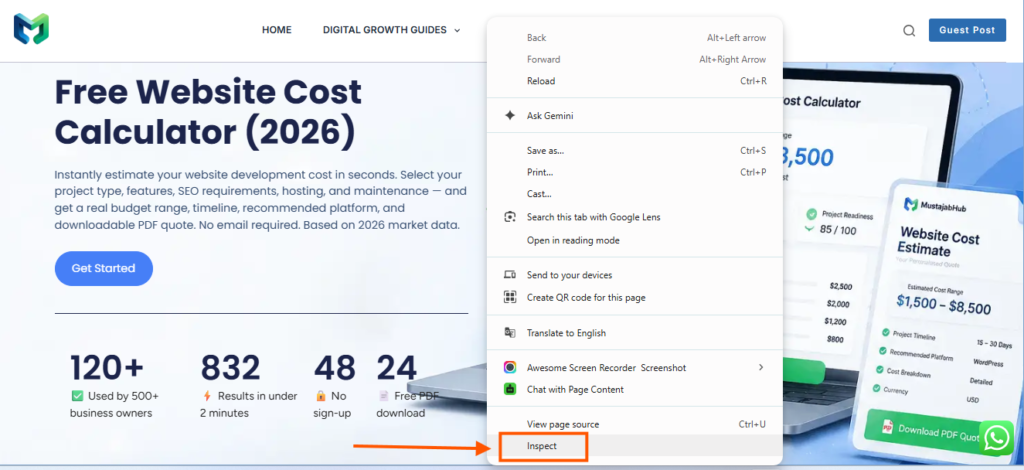The width and height of the screenshot is (1024, 470).
Task: Click the "Used by 500+ business owners" text
Action: coord(114,405)
